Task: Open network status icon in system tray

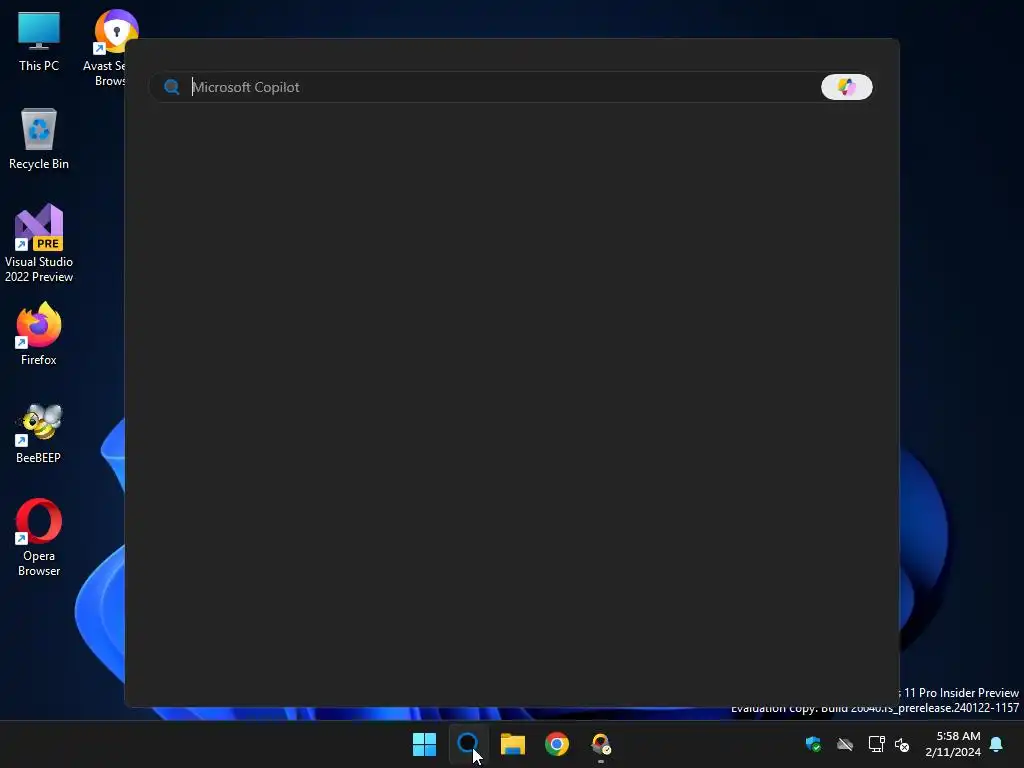Action: pyautogui.click(x=876, y=744)
